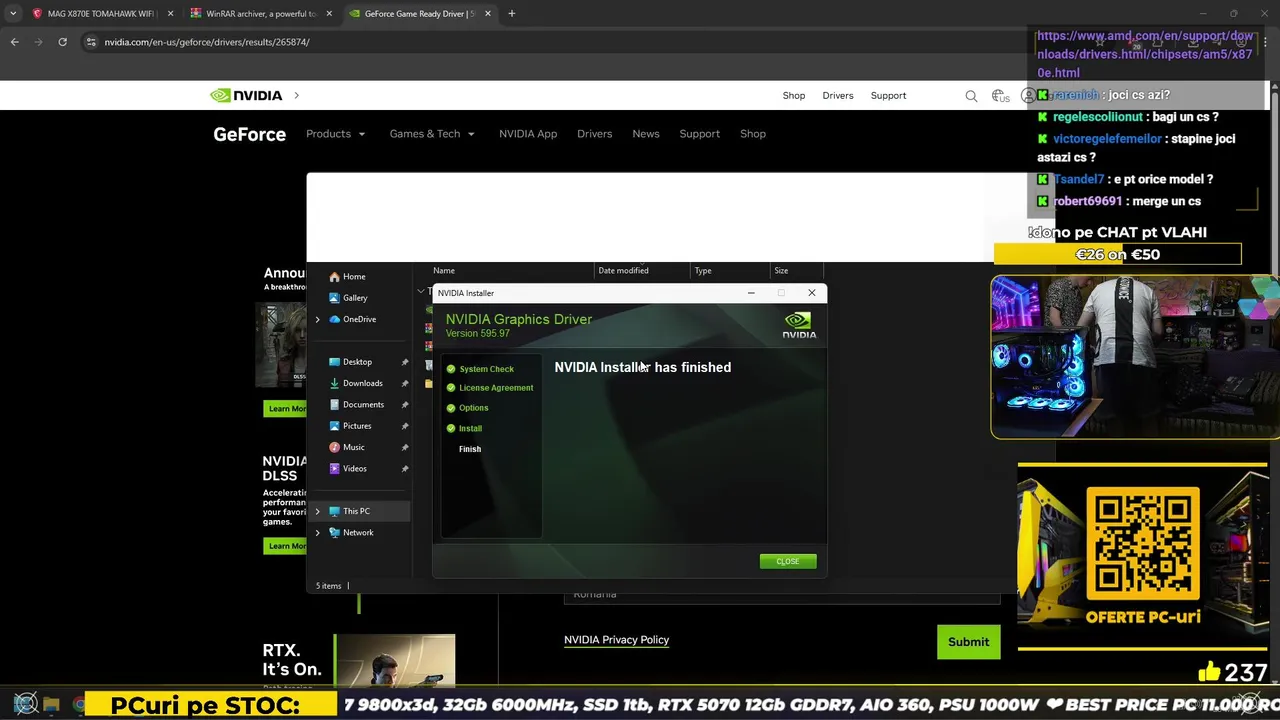Expand the Products dropdown menu
The height and width of the screenshot is (720, 1280).
tap(336, 134)
